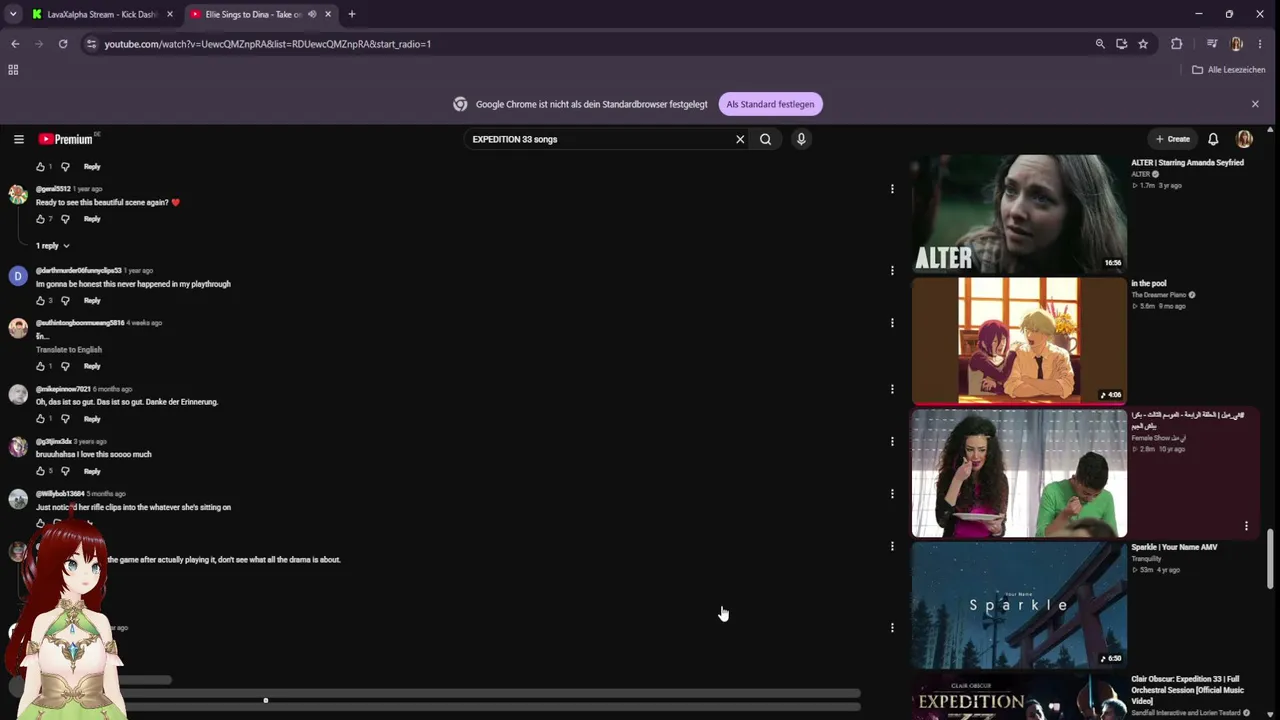Reply to 'Oh, das ist so gut' comment
The width and height of the screenshot is (1280, 720).
[x=92, y=419]
